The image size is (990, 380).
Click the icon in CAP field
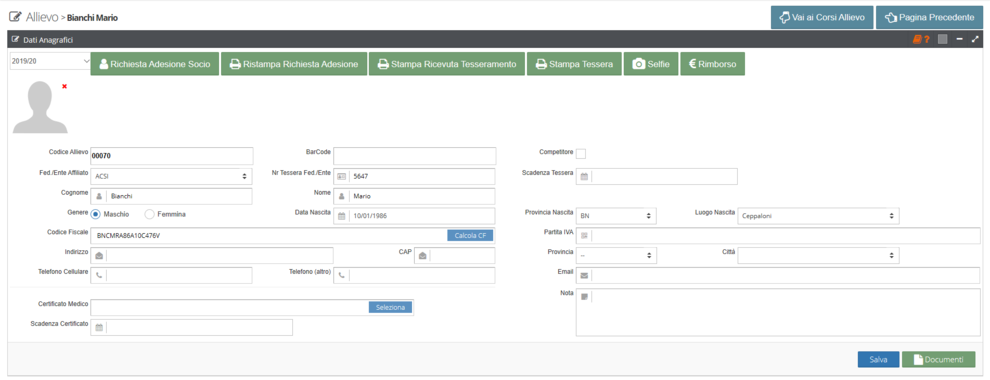[x=422, y=256]
